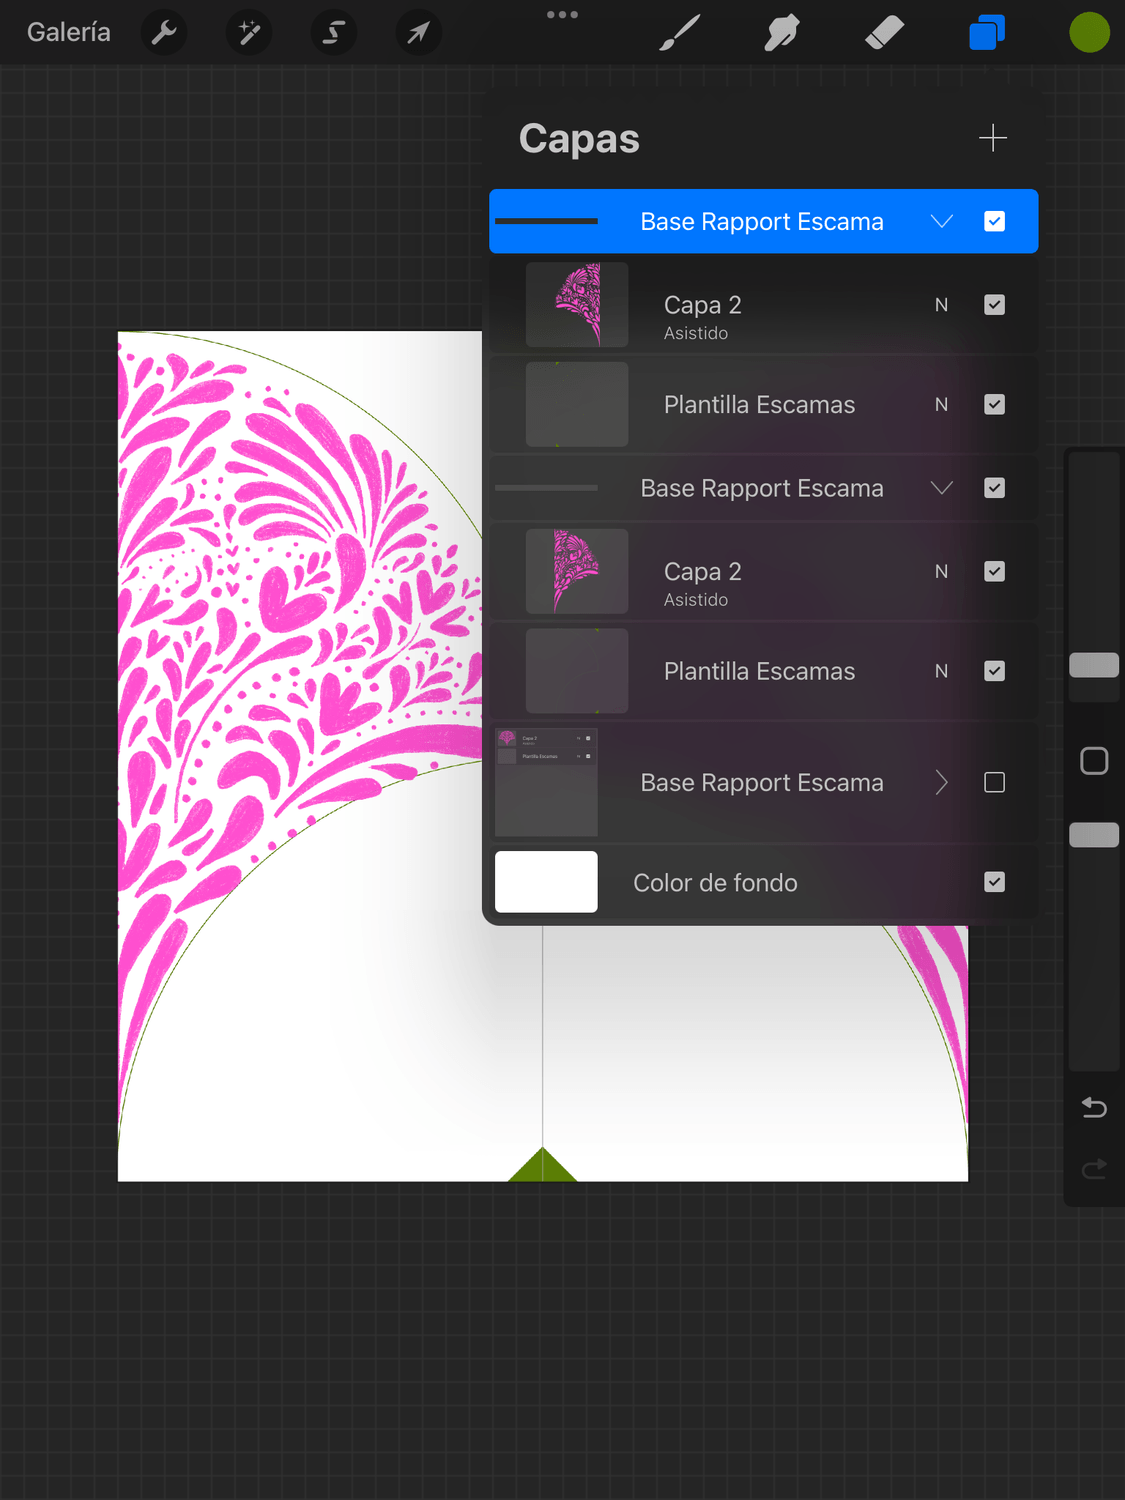Screen dimensions: 1125x1500
Task: Open the Adjustments magic wand menu
Action: click(x=249, y=33)
